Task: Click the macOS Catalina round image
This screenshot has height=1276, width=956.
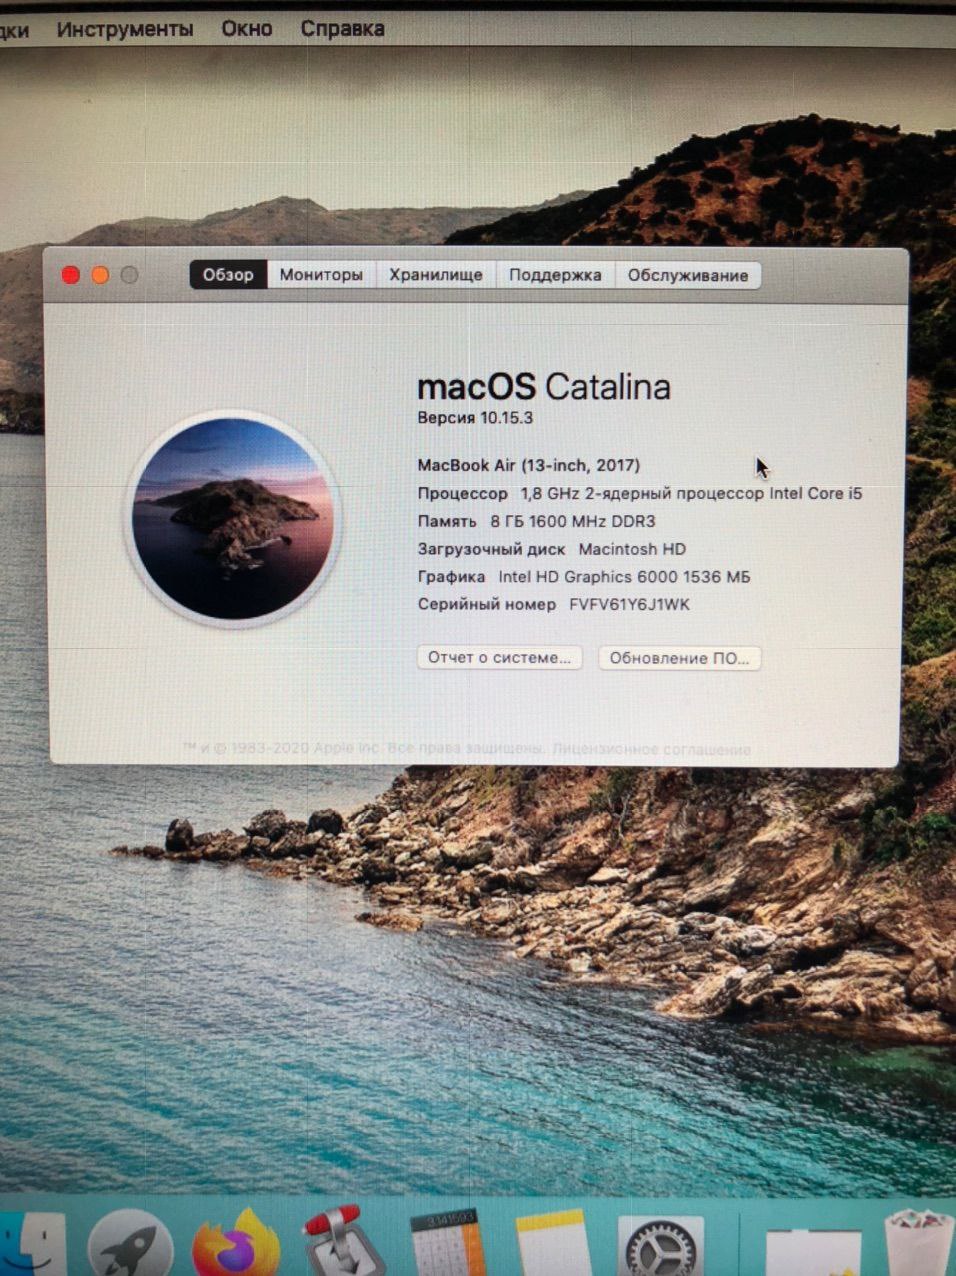Action: tap(233, 518)
